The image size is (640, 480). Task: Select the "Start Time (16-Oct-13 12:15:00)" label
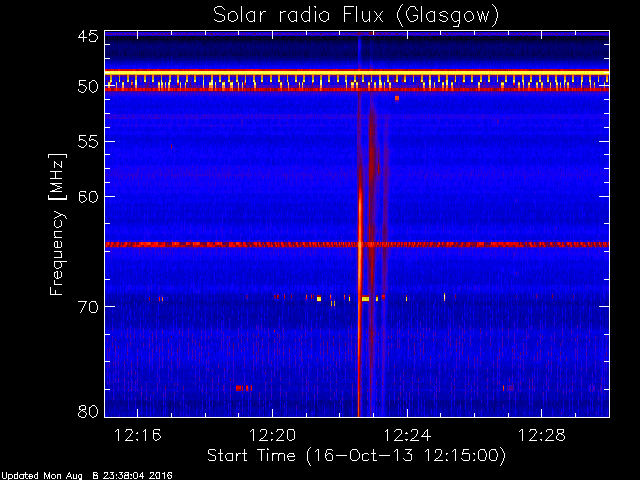tap(356, 456)
